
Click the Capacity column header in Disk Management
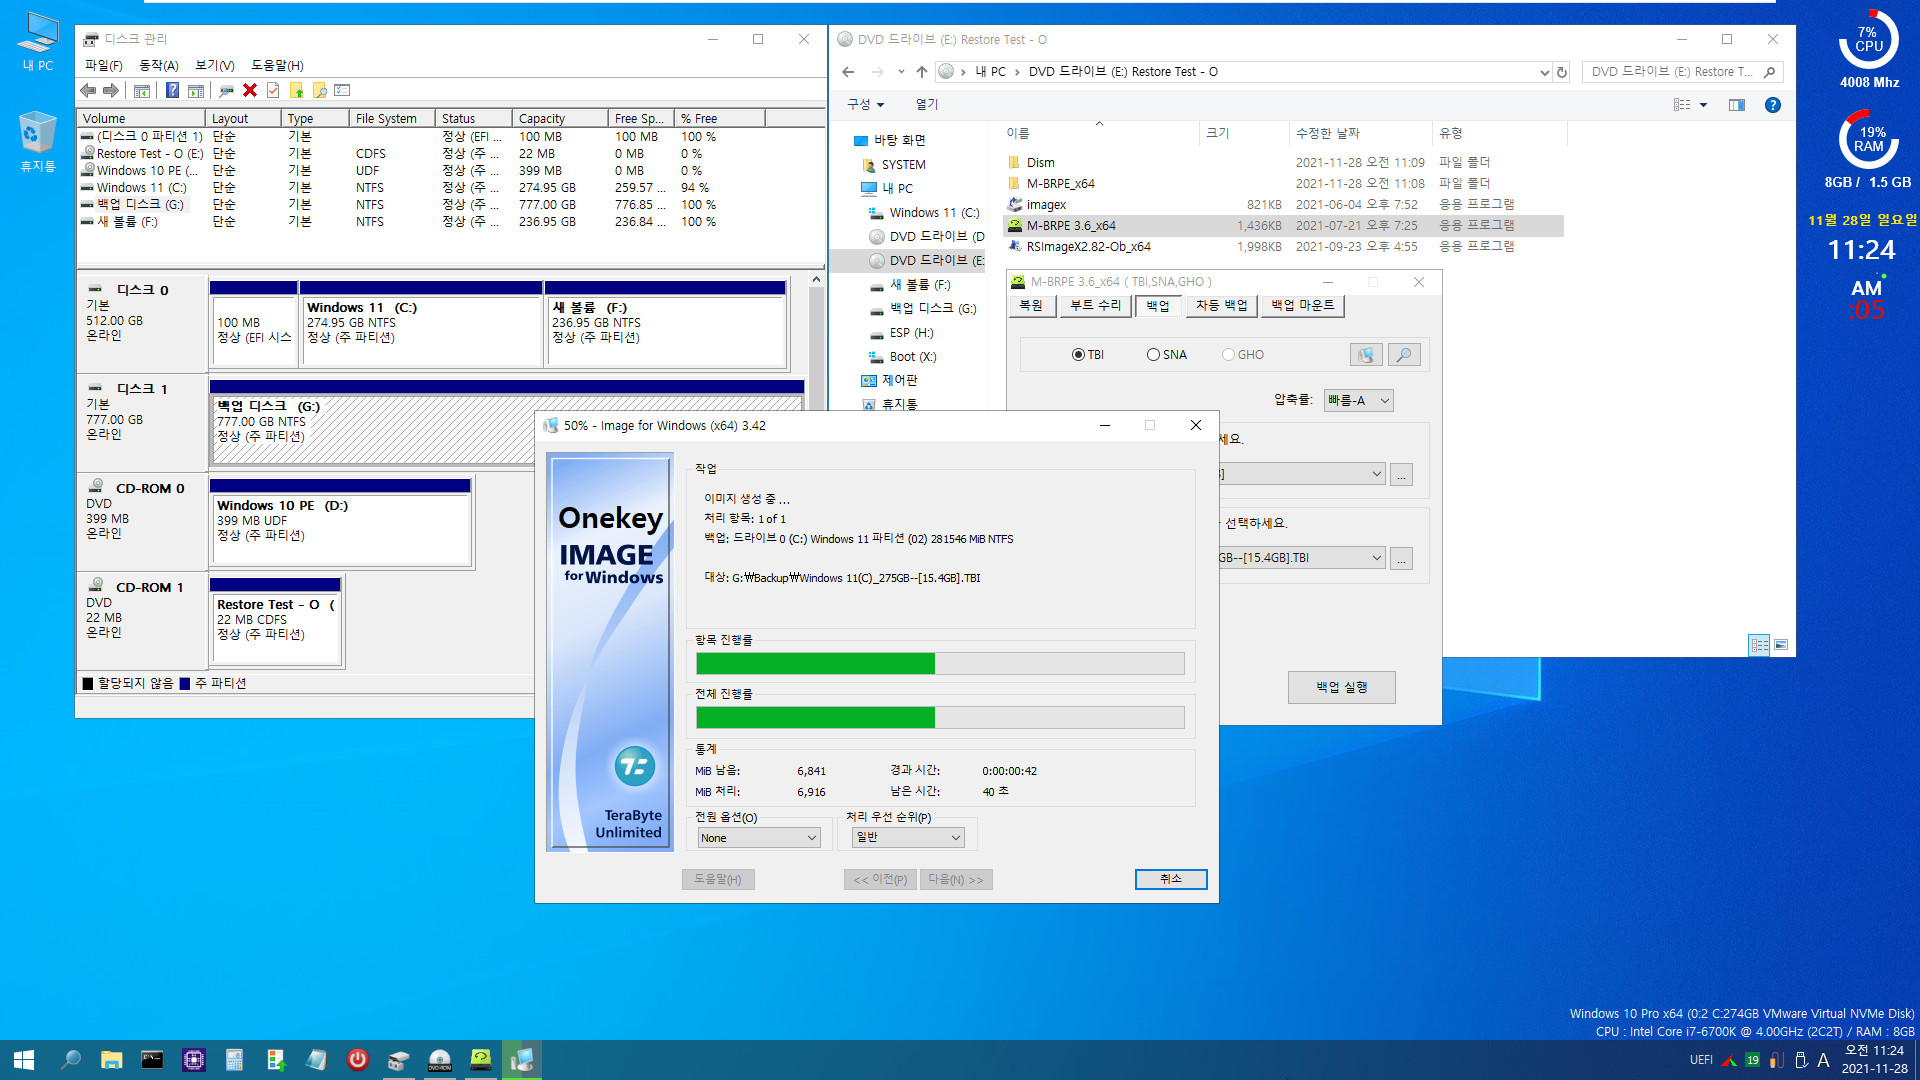[560, 118]
